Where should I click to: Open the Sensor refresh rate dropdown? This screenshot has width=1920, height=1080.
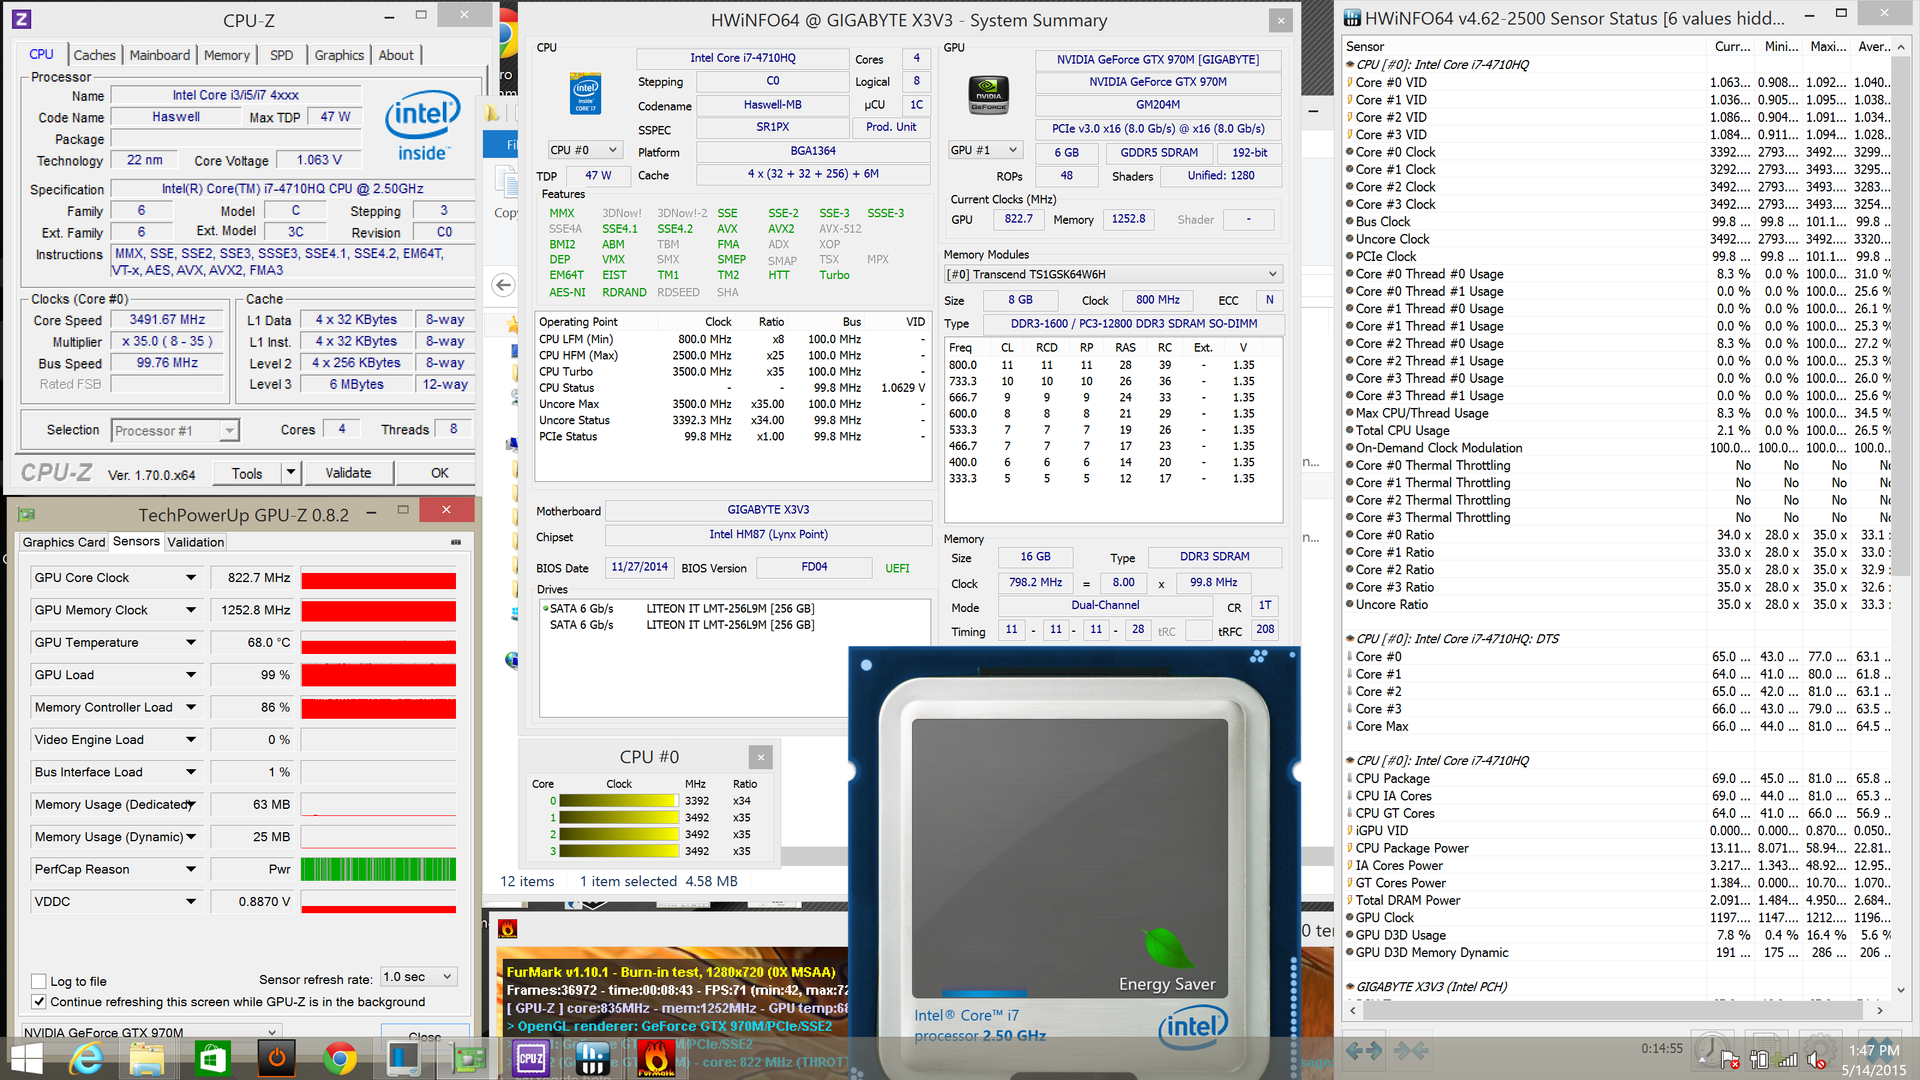pos(418,977)
